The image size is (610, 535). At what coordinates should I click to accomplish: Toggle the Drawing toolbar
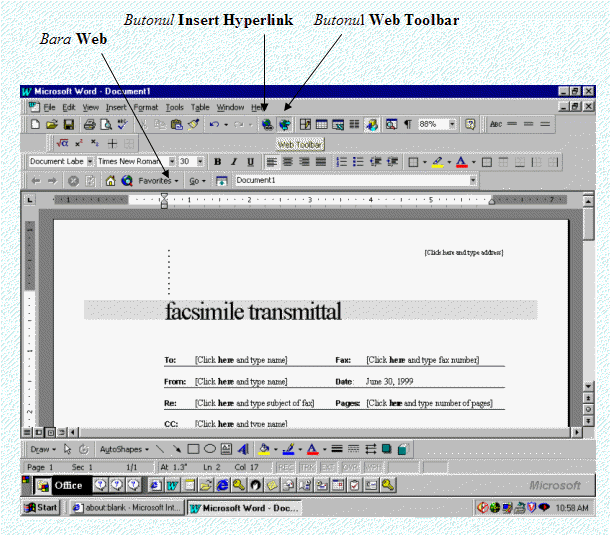pos(372,125)
